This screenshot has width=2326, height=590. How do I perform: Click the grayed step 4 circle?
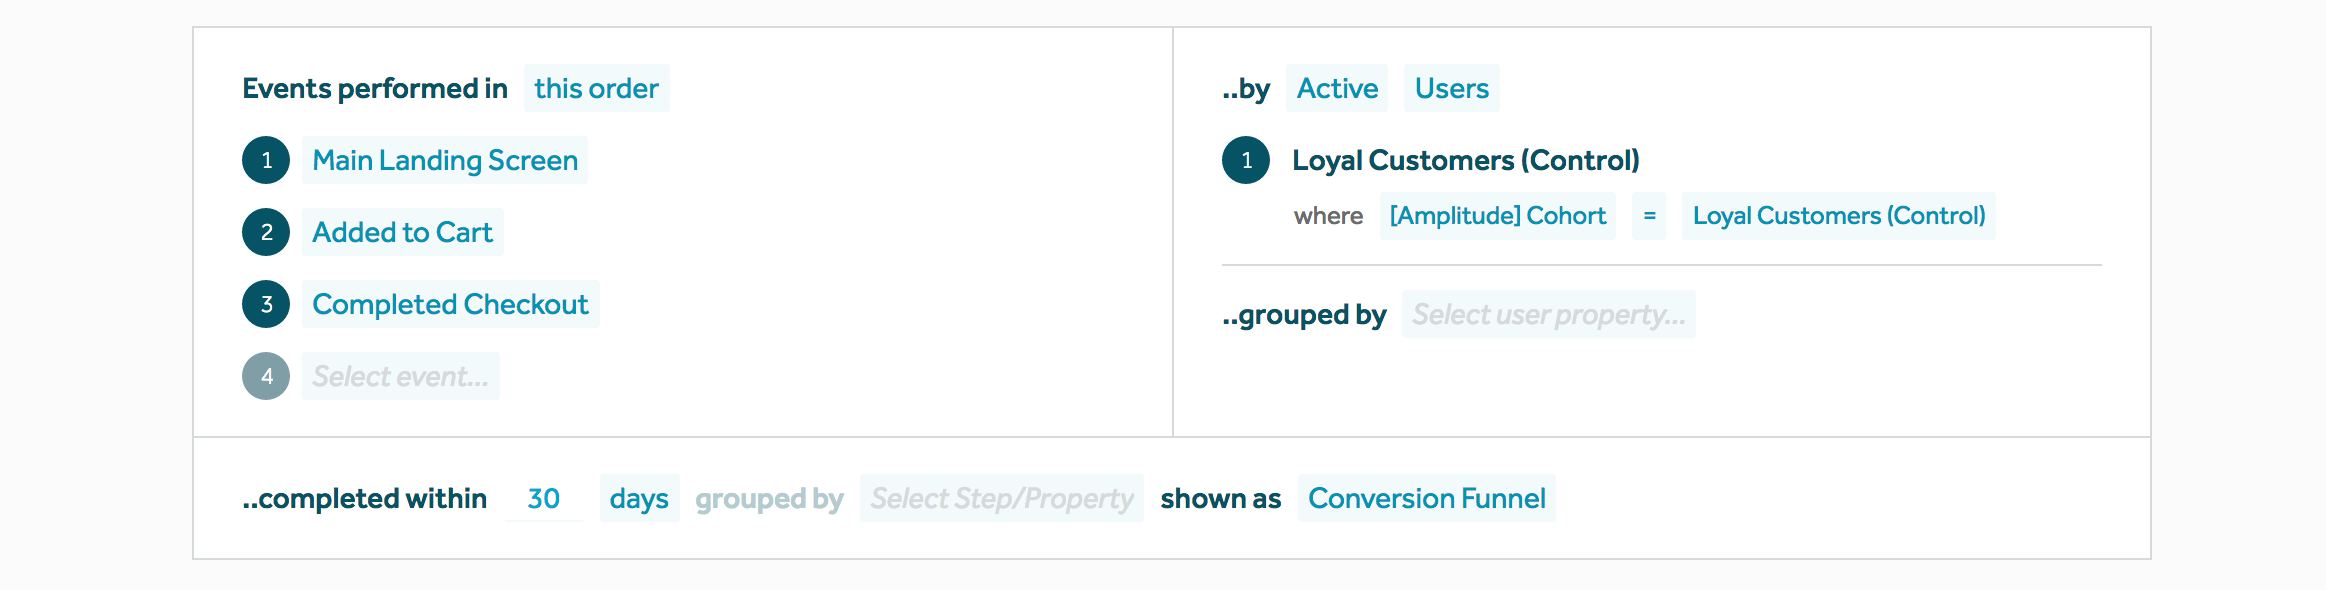[265, 375]
